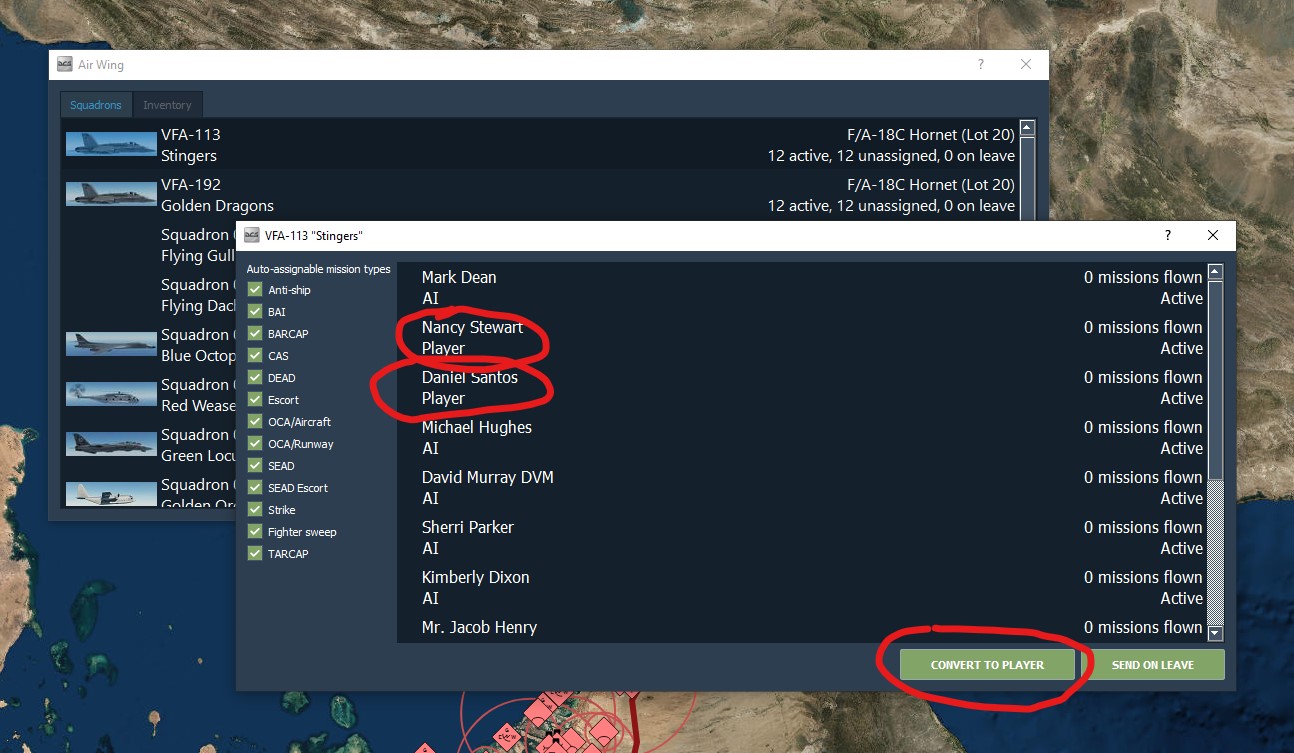Toggle the TARCAP checkbox
Screen dimensions: 1294x753
pyautogui.click(x=255, y=554)
